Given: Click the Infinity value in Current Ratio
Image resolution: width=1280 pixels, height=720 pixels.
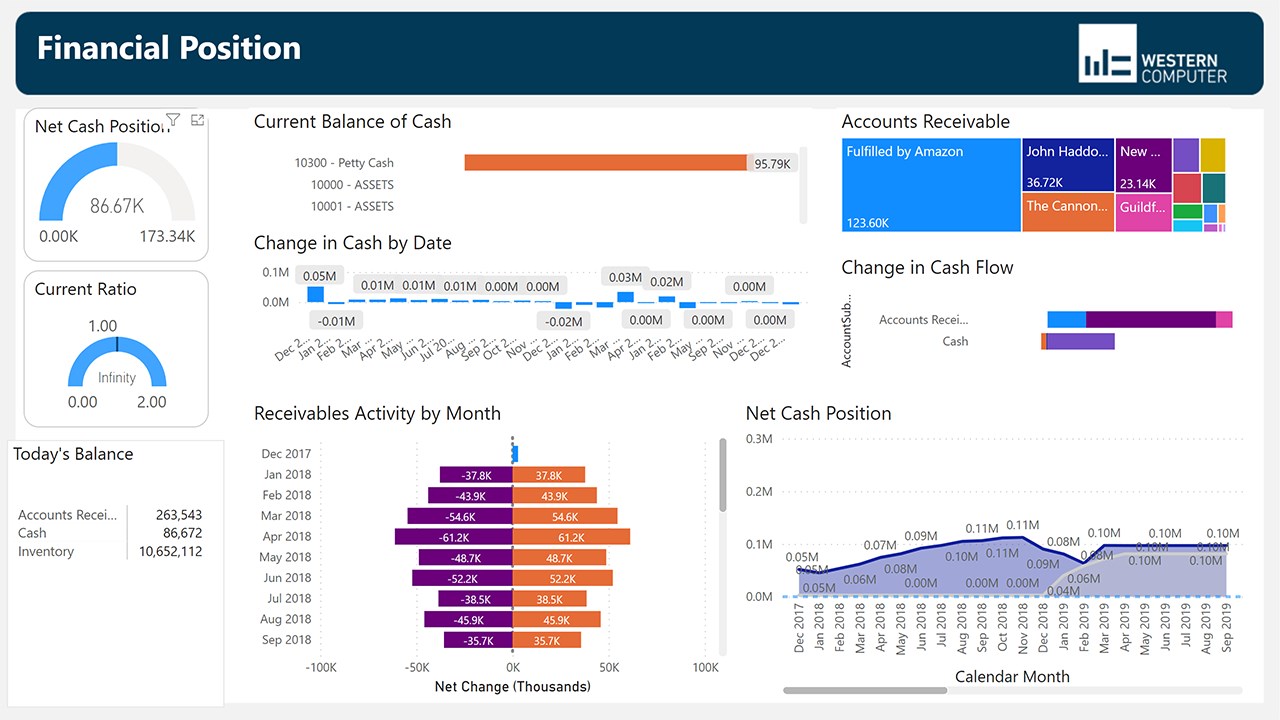Looking at the screenshot, I should click(117, 378).
